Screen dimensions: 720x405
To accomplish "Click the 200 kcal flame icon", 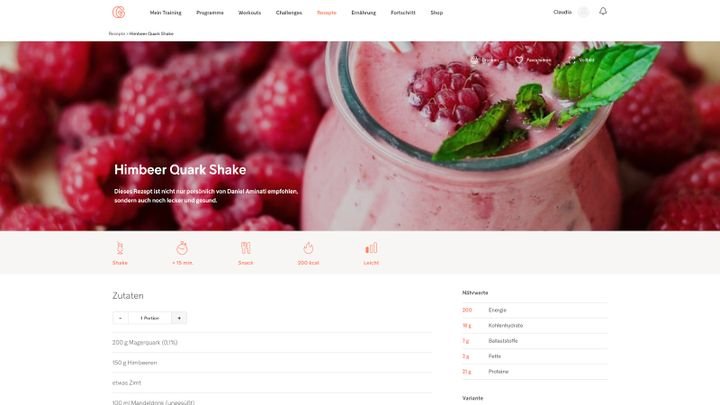I will tap(308, 248).
